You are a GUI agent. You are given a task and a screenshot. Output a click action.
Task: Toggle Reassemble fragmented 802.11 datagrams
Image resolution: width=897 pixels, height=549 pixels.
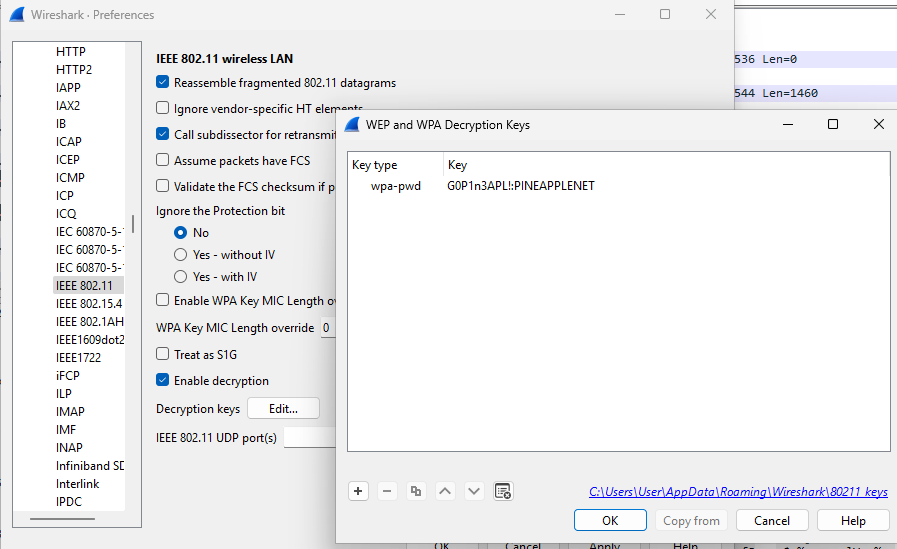162,82
